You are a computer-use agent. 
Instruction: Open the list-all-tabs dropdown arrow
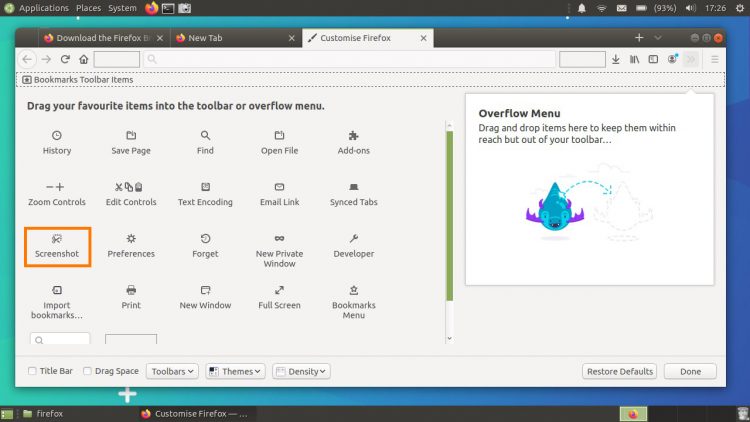pos(658,38)
